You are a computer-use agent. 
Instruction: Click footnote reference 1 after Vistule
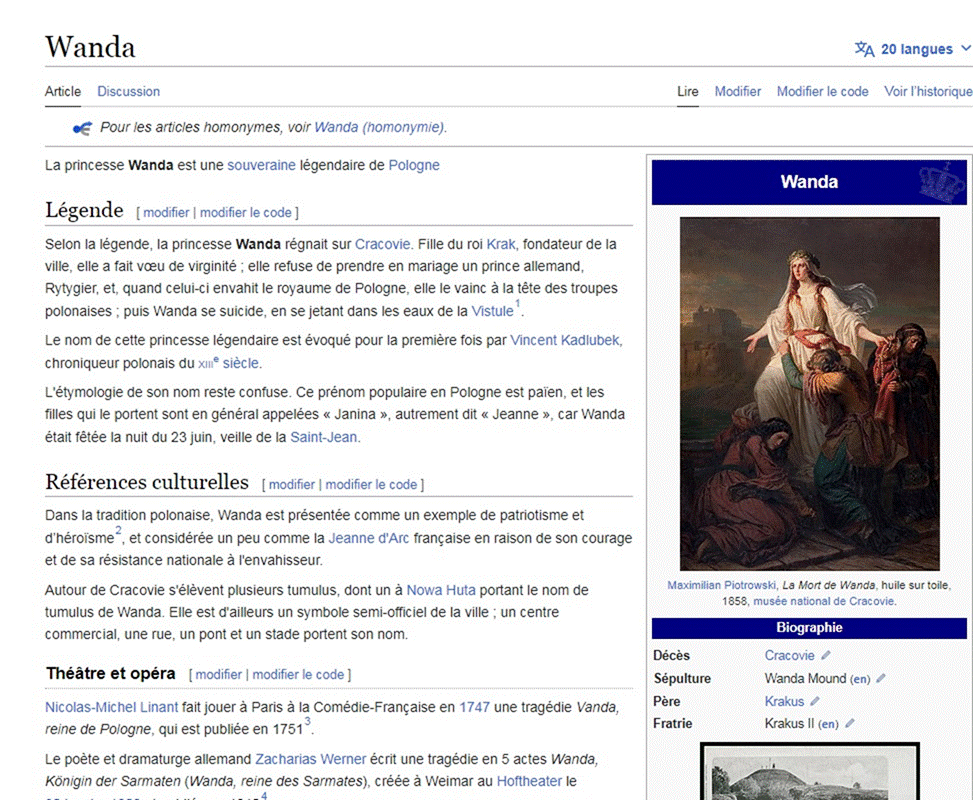click(518, 303)
